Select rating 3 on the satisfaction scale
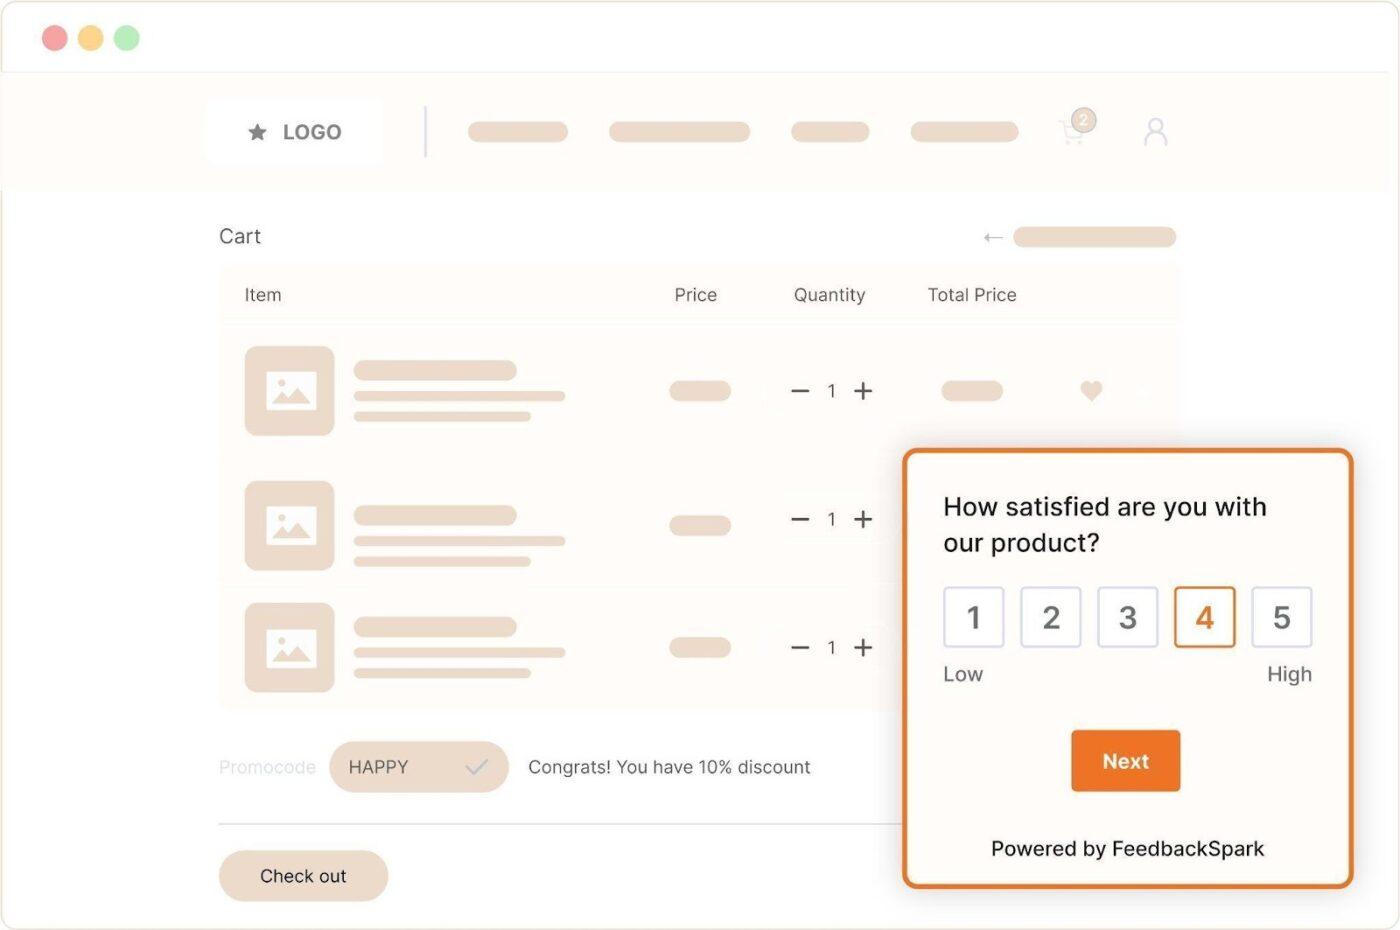The width and height of the screenshot is (1400, 930). pos(1127,617)
